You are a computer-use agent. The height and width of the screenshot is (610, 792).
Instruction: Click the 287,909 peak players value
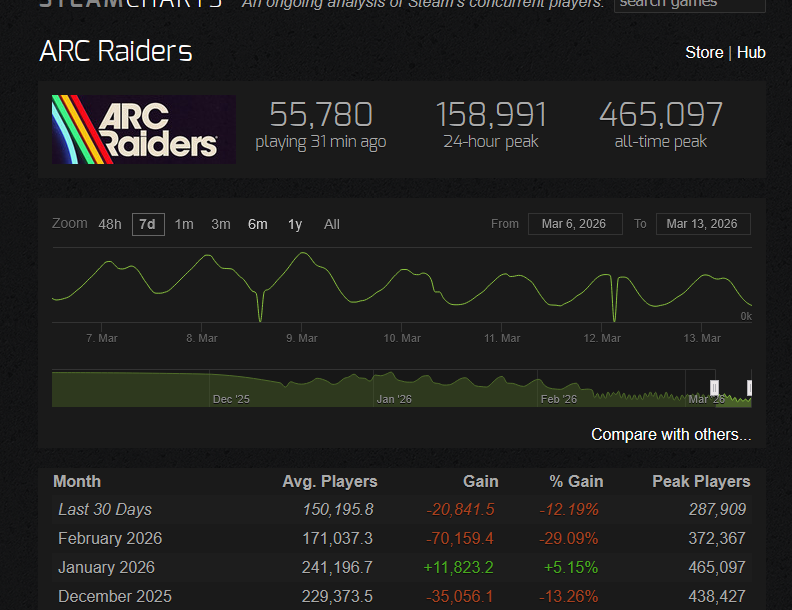718,510
